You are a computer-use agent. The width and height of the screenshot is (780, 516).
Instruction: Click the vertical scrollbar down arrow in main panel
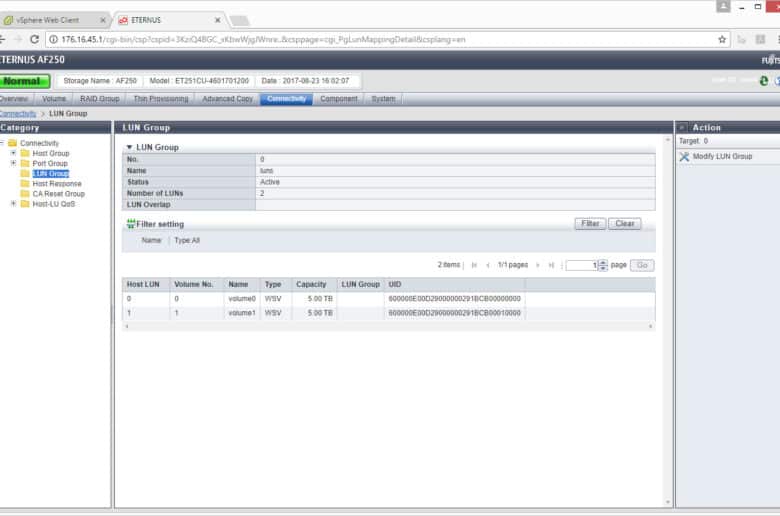tap(668, 502)
